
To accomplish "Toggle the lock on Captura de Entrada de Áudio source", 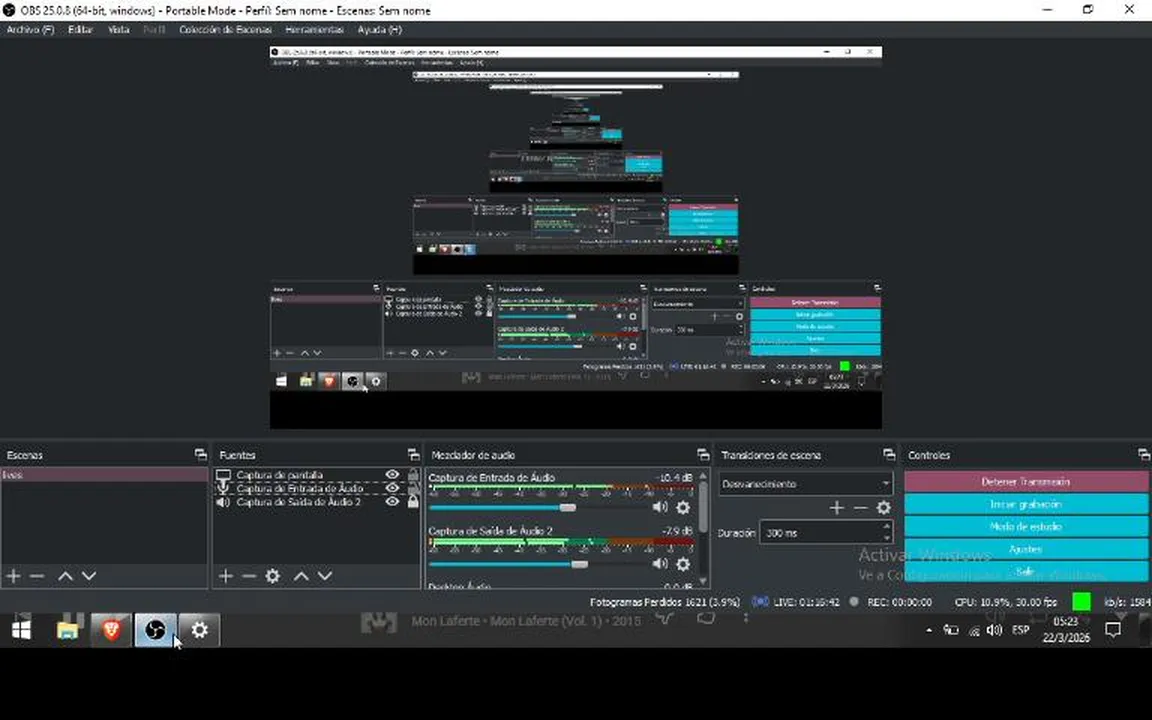I will click(413, 488).
